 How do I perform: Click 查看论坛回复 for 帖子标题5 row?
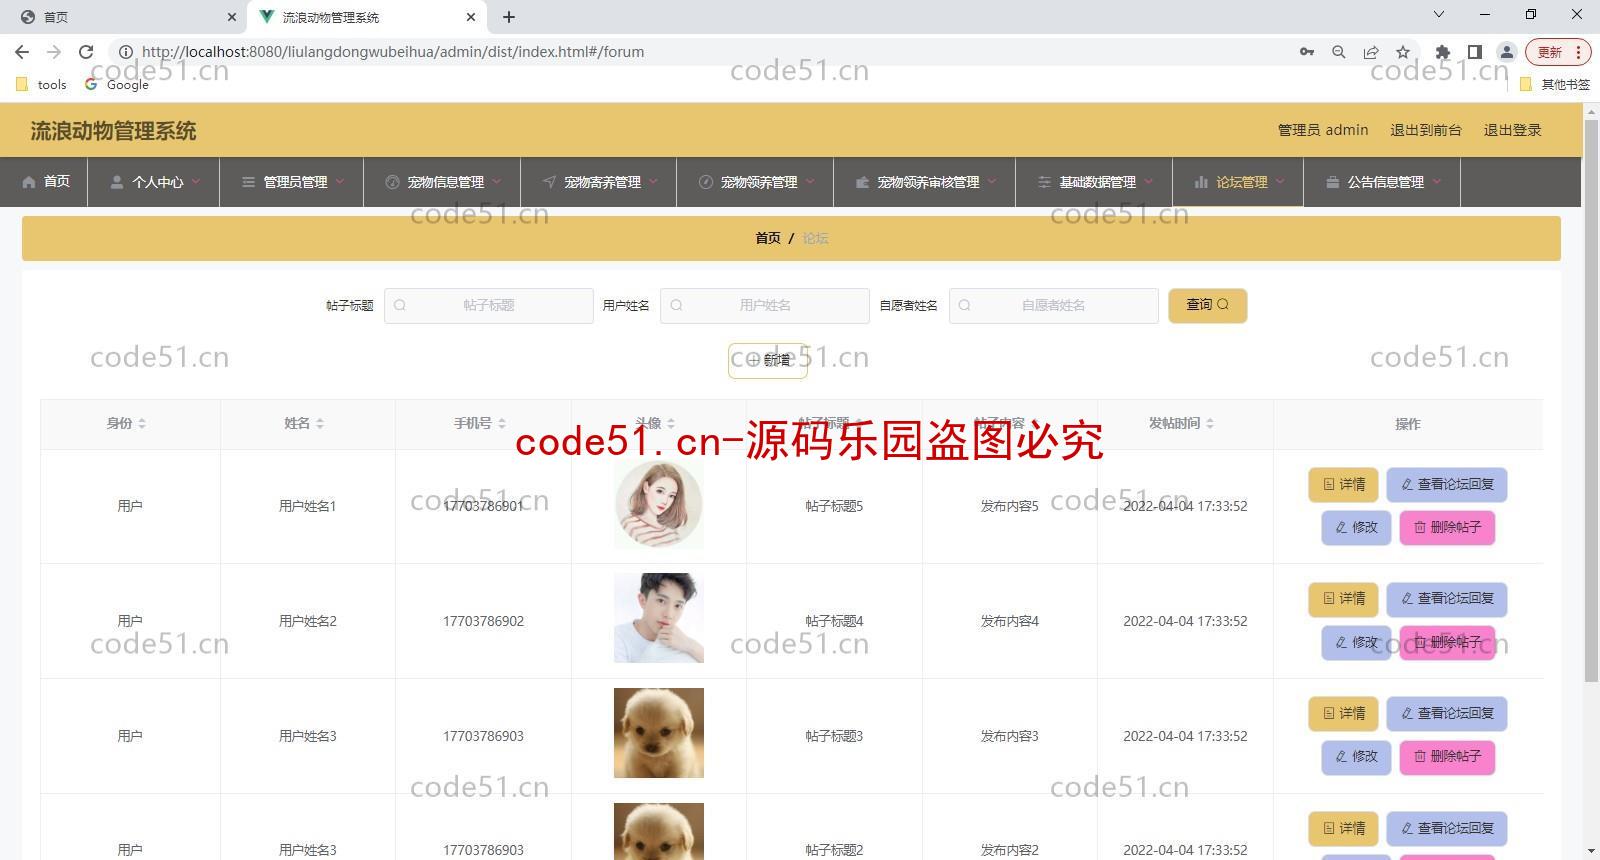click(1447, 485)
